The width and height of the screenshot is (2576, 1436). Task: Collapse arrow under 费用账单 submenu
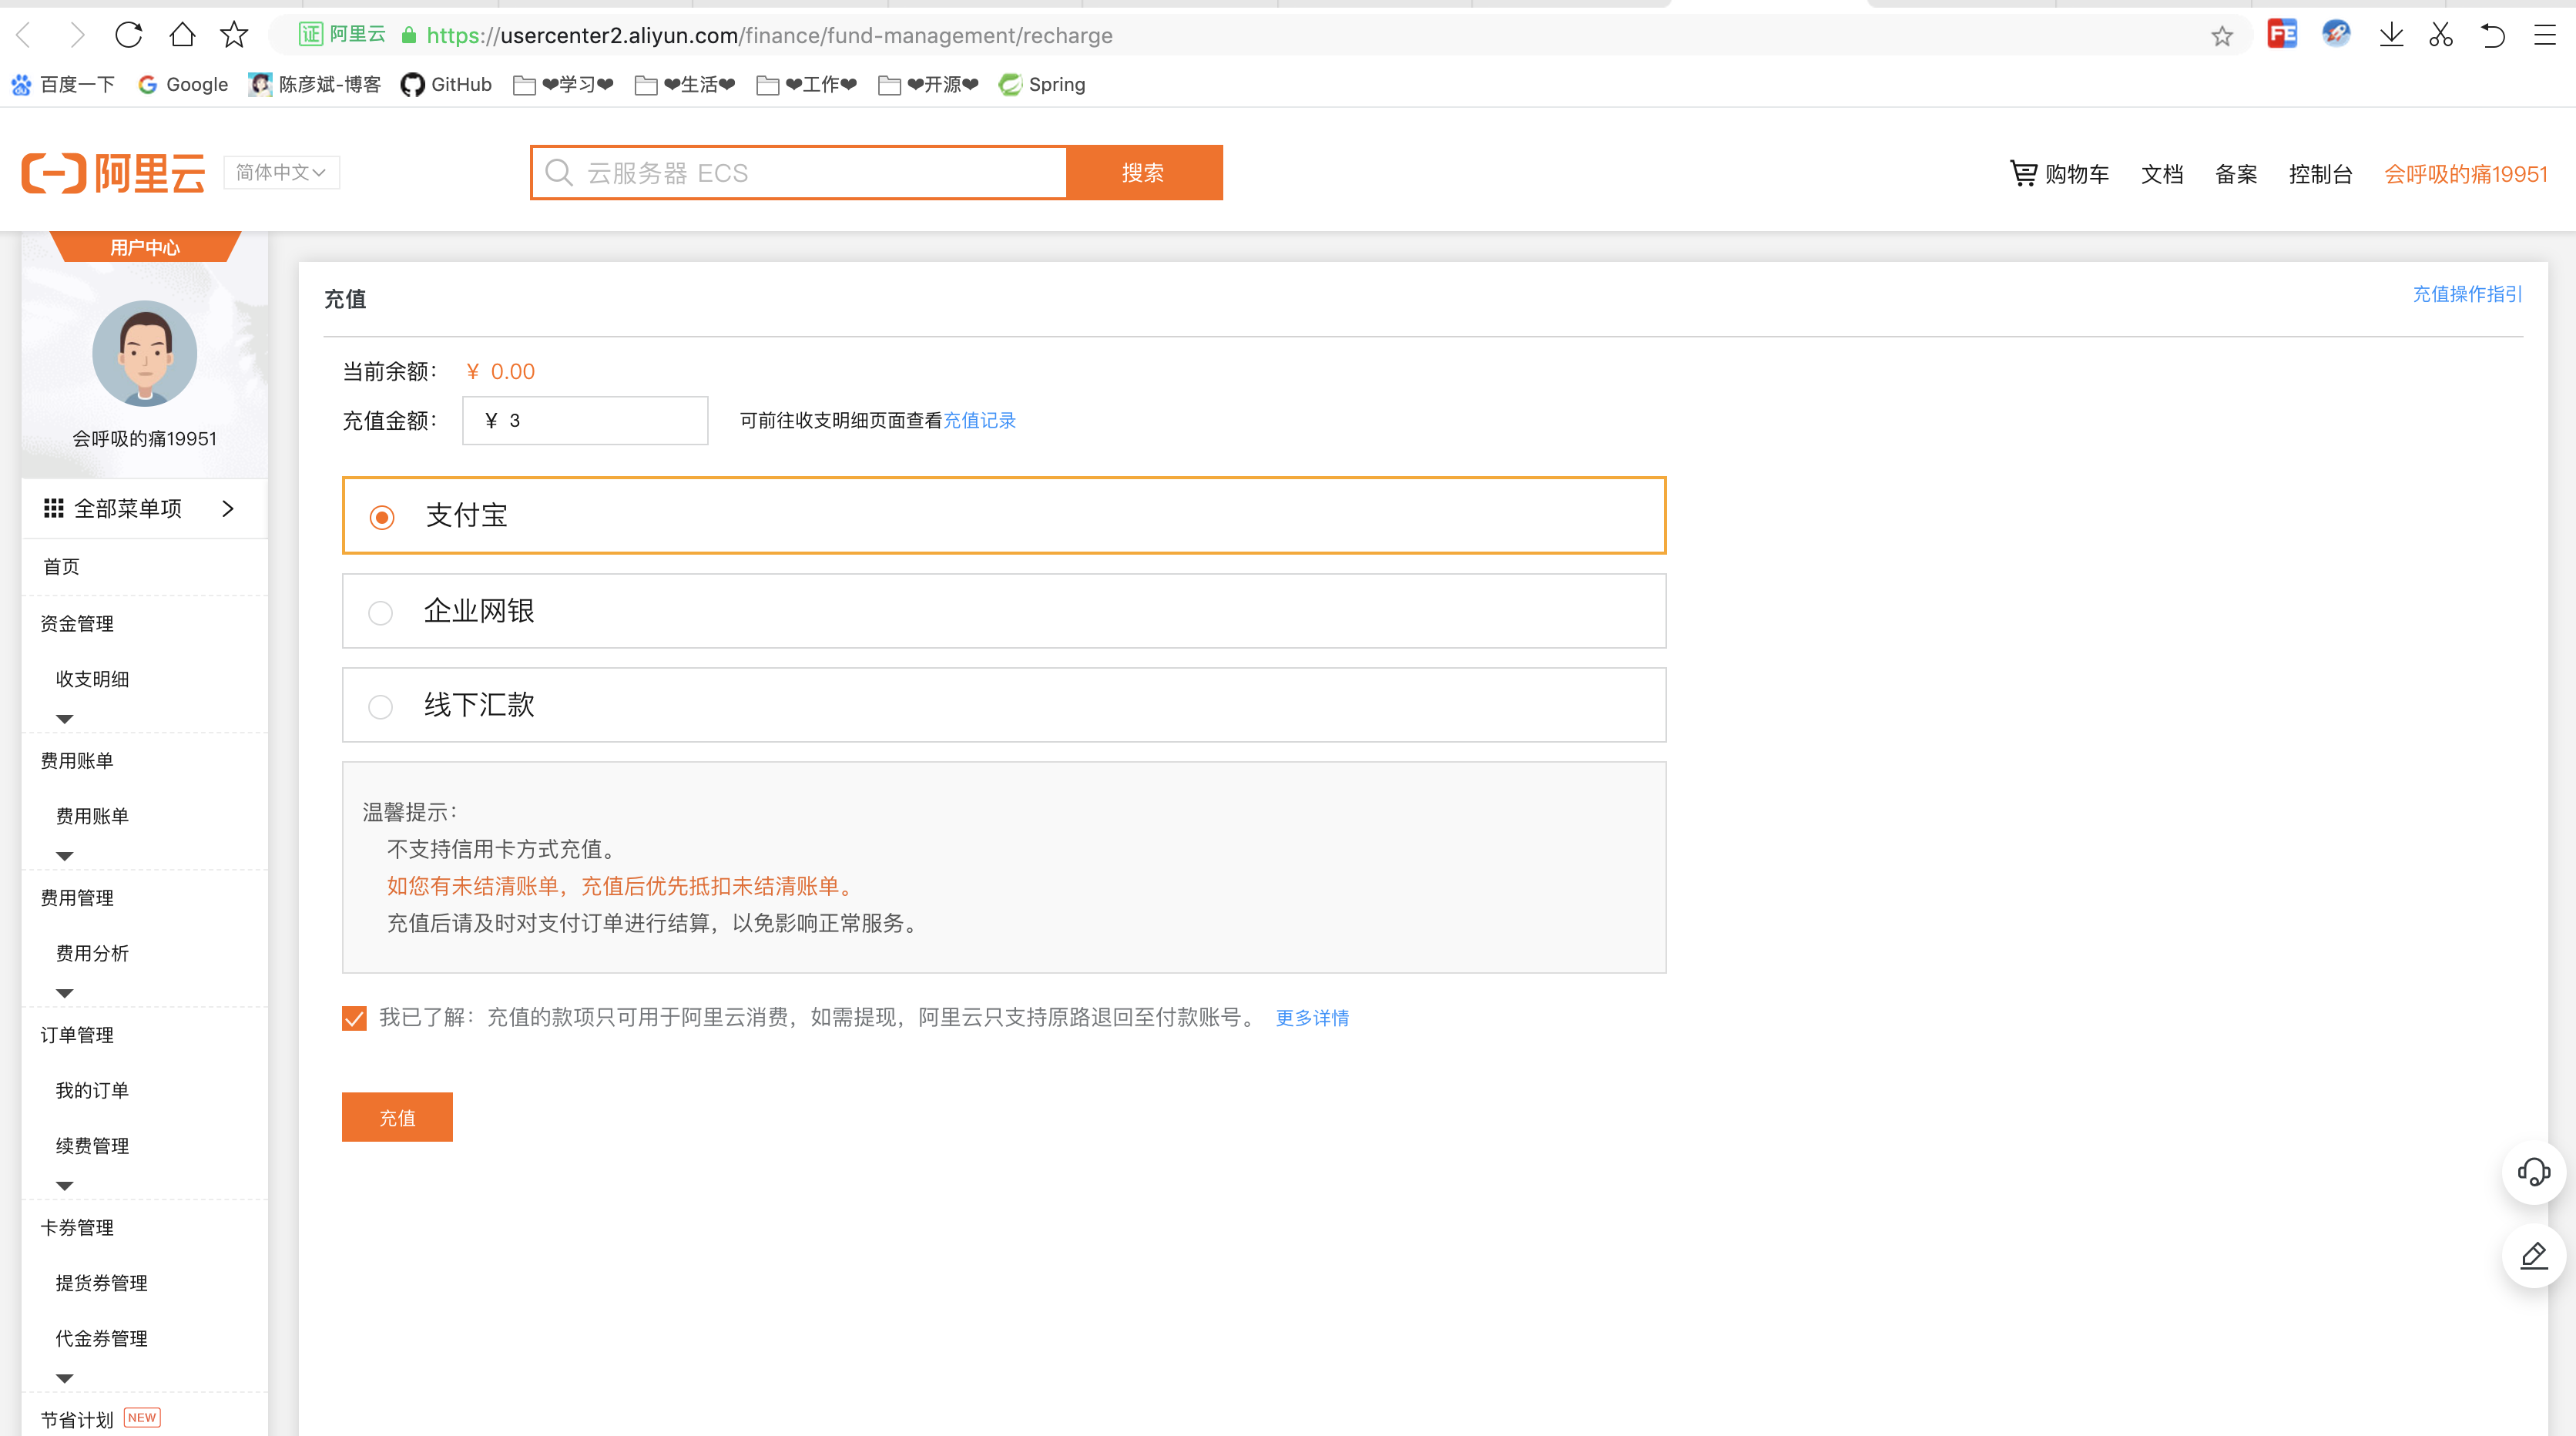click(x=65, y=855)
